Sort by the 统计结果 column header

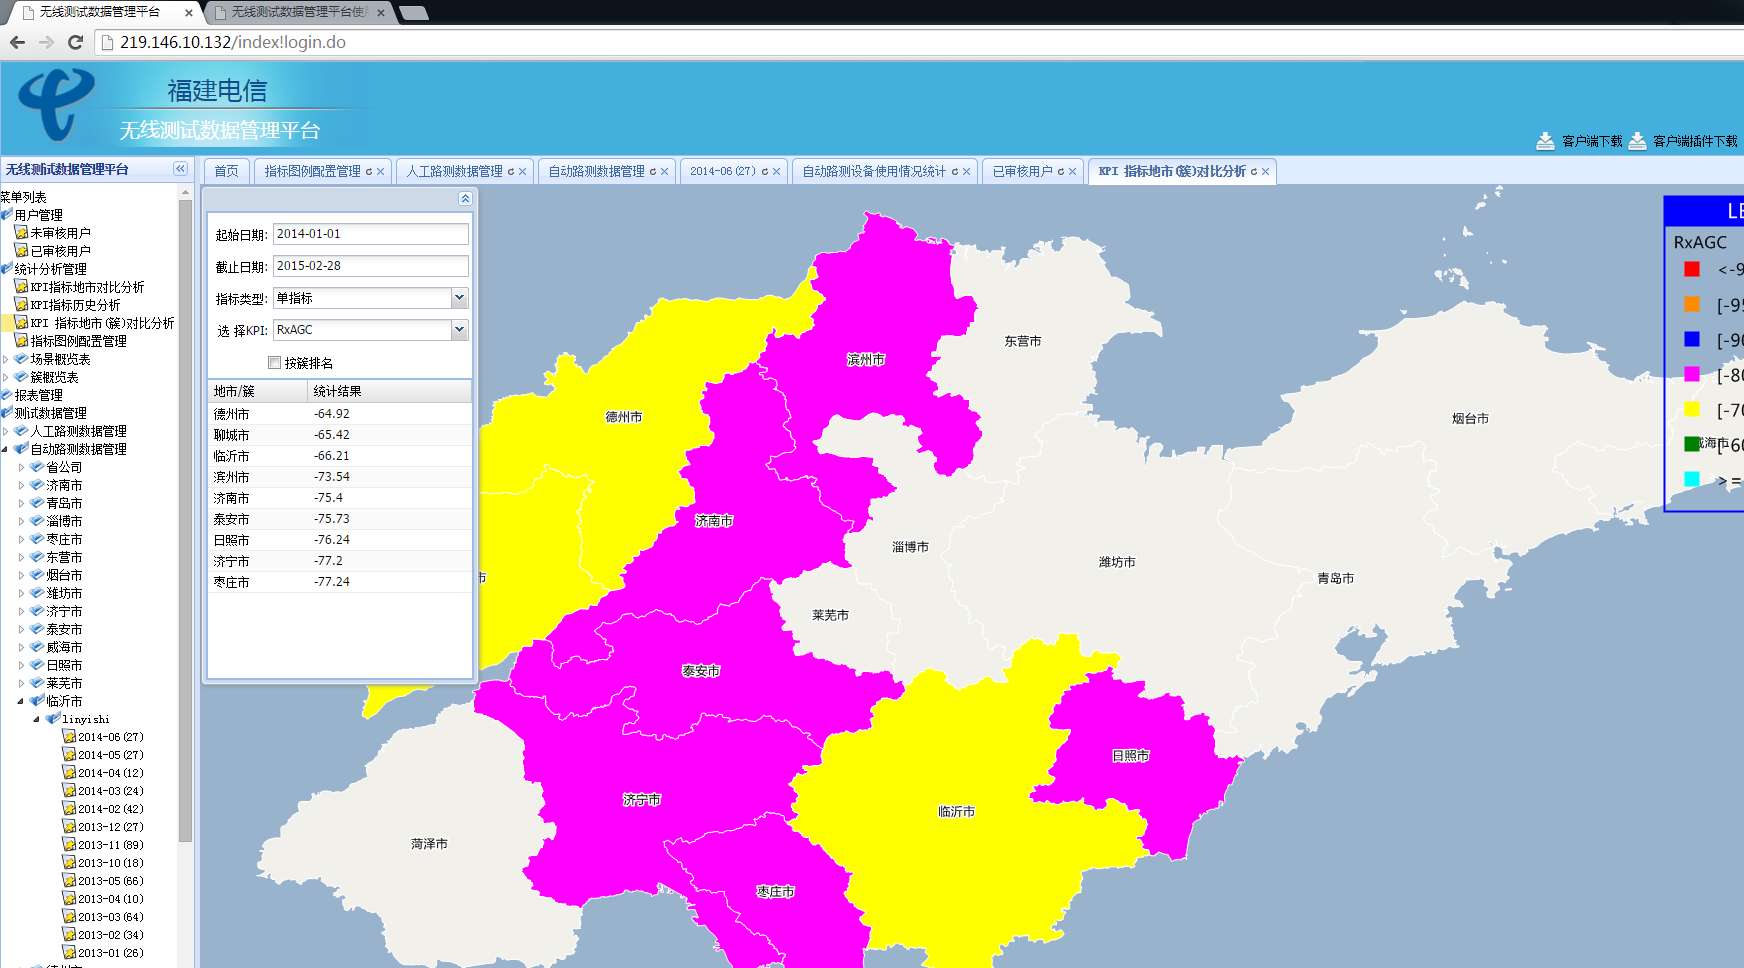[389, 391]
